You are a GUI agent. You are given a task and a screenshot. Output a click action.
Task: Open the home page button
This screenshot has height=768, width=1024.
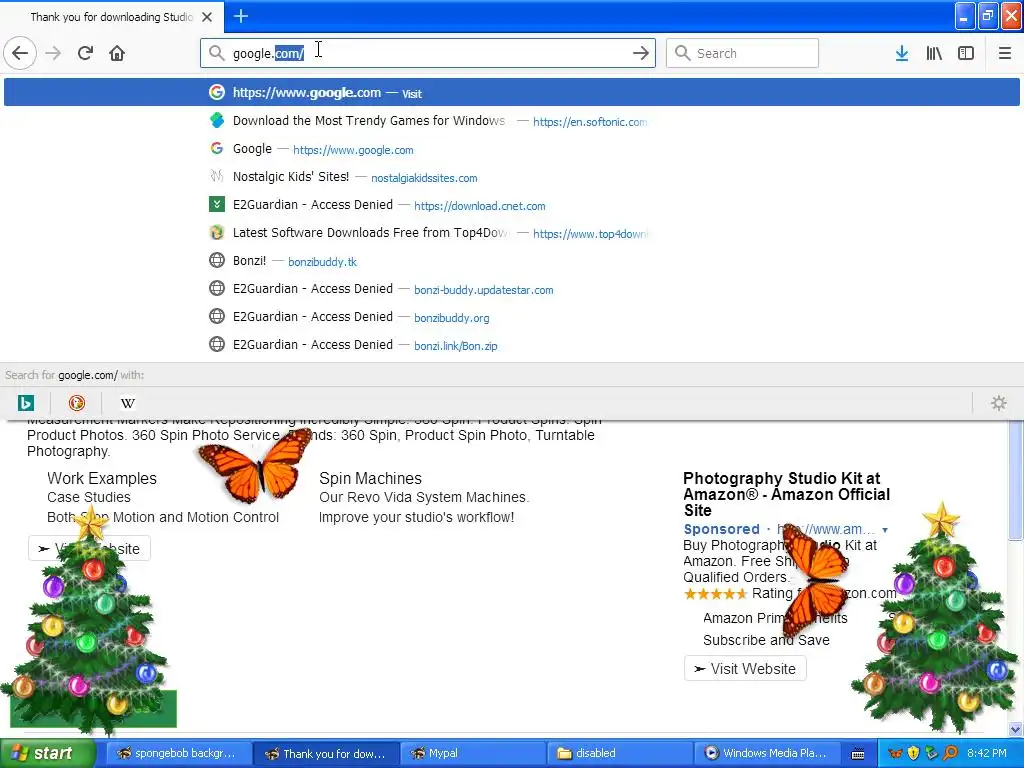[117, 53]
